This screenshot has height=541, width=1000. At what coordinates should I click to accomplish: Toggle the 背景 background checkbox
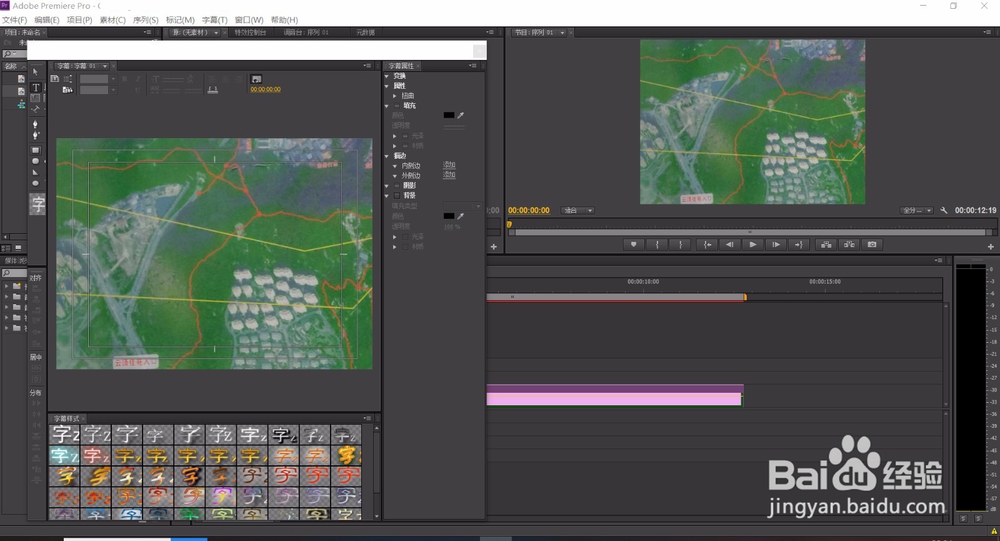[397, 196]
